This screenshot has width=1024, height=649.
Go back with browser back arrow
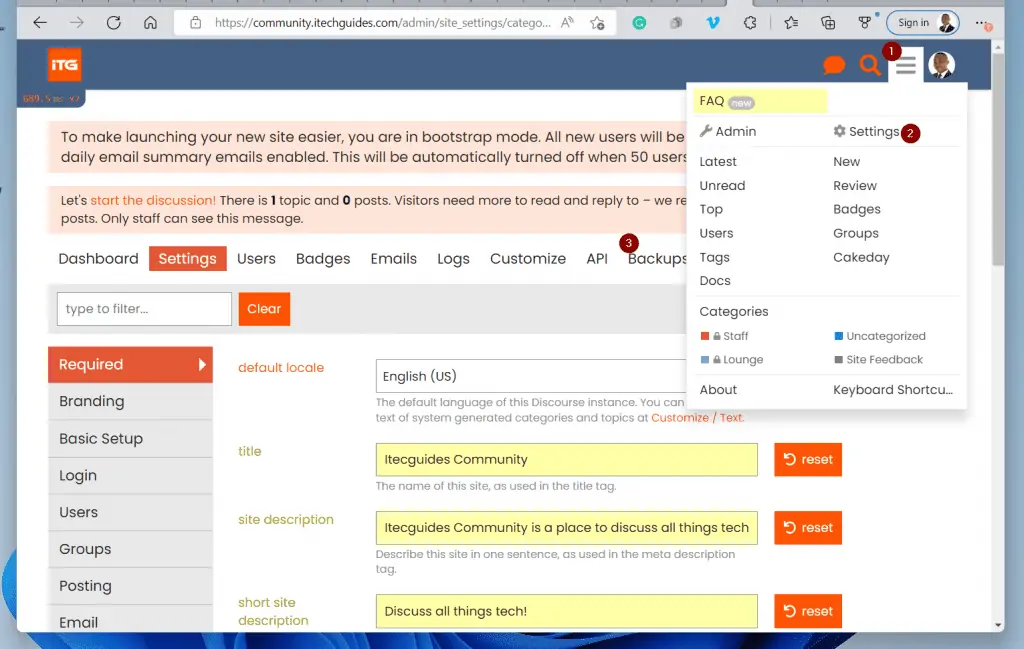tap(40, 23)
